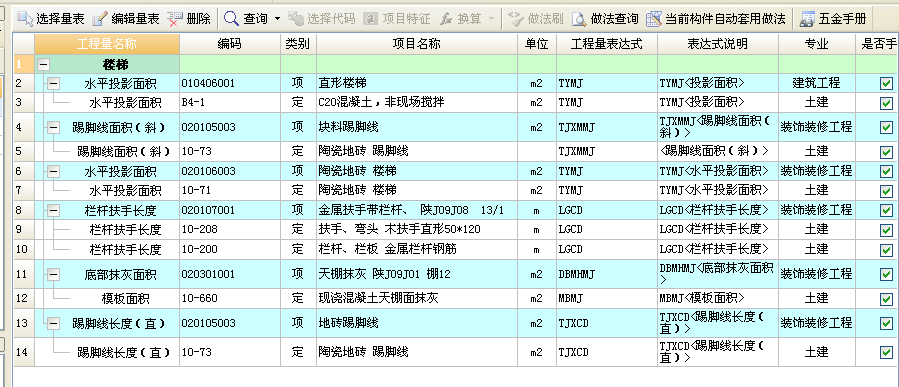Click the 选择代码 toolbar icon
899x387 pixels.
point(296,19)
